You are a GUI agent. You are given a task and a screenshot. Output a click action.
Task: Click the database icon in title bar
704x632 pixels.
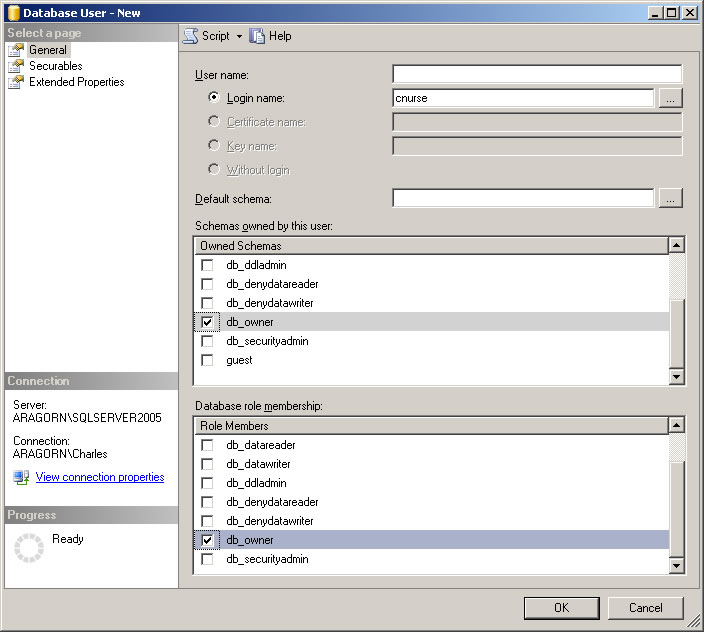tap(12, 13)
